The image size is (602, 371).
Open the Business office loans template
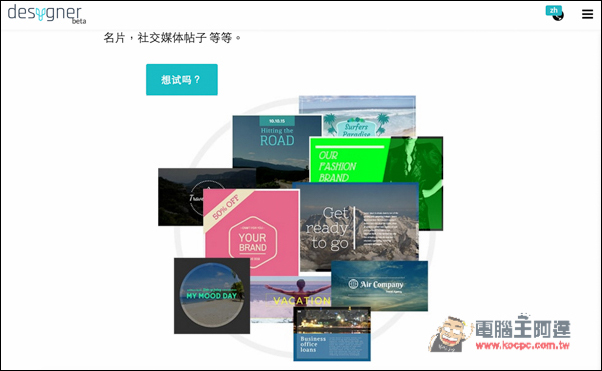coord(332,333)
